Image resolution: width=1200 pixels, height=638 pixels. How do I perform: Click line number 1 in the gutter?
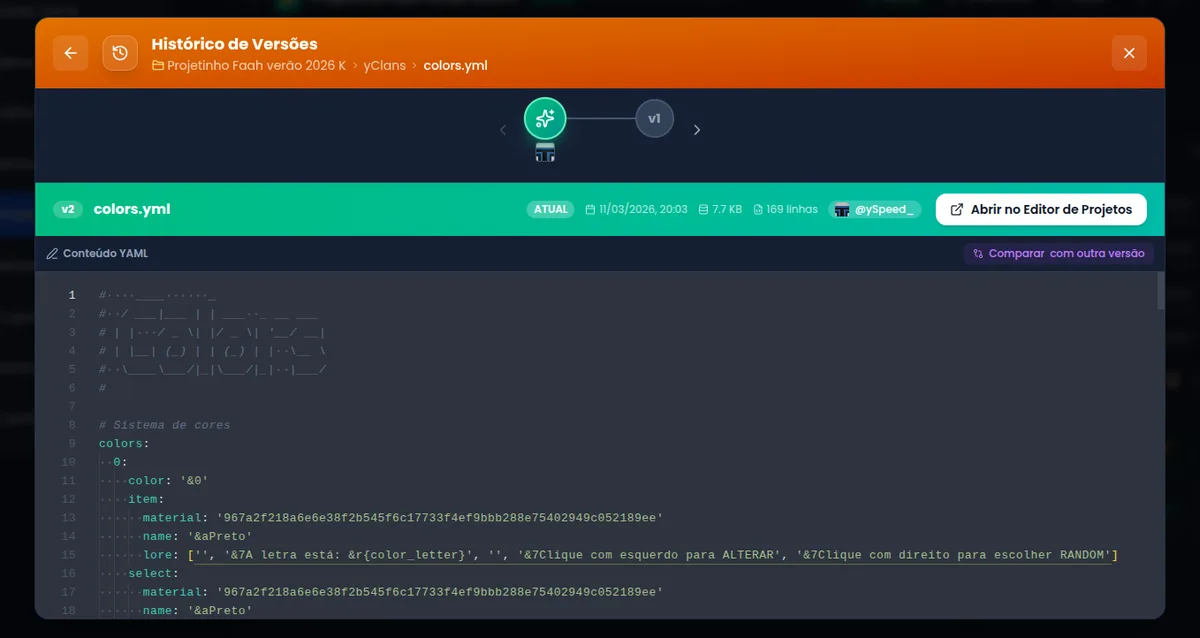[x=72, y=295]
